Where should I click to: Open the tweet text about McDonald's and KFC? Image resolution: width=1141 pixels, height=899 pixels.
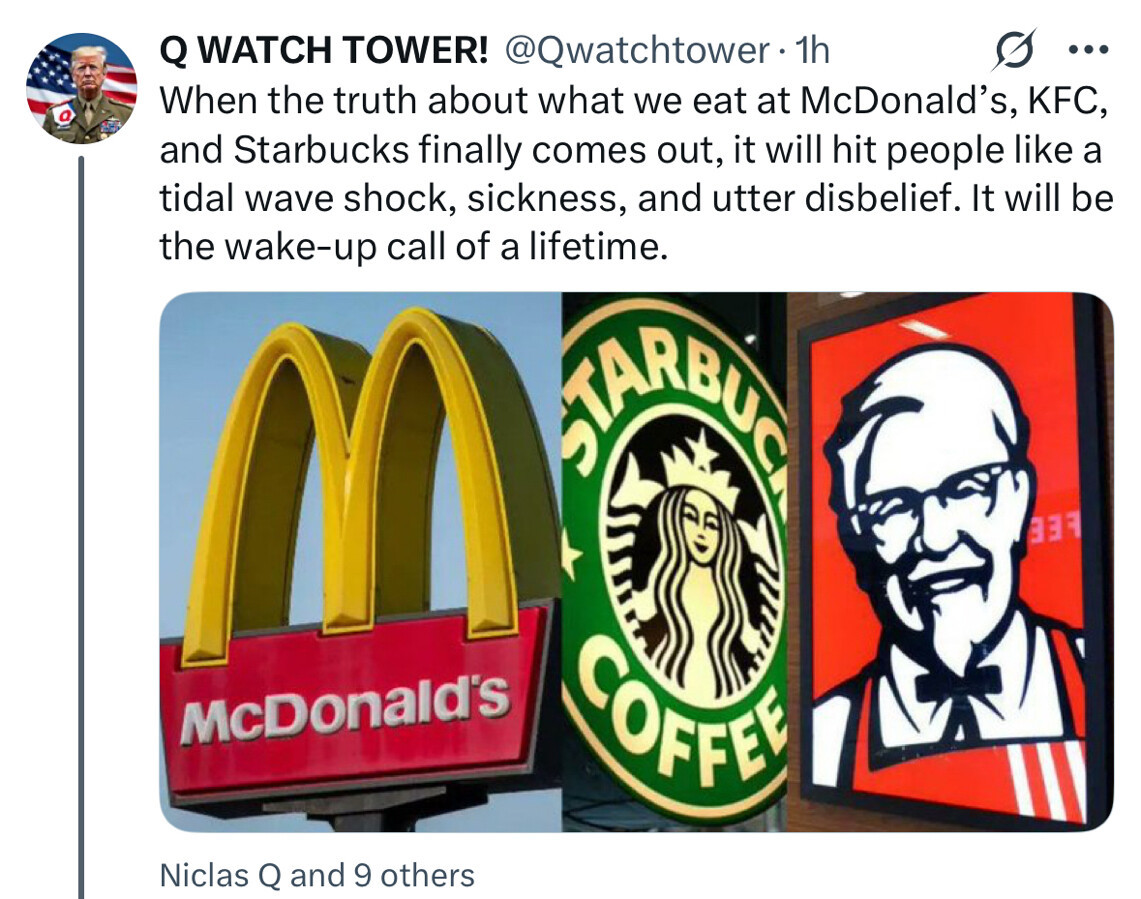coord(635,173)
